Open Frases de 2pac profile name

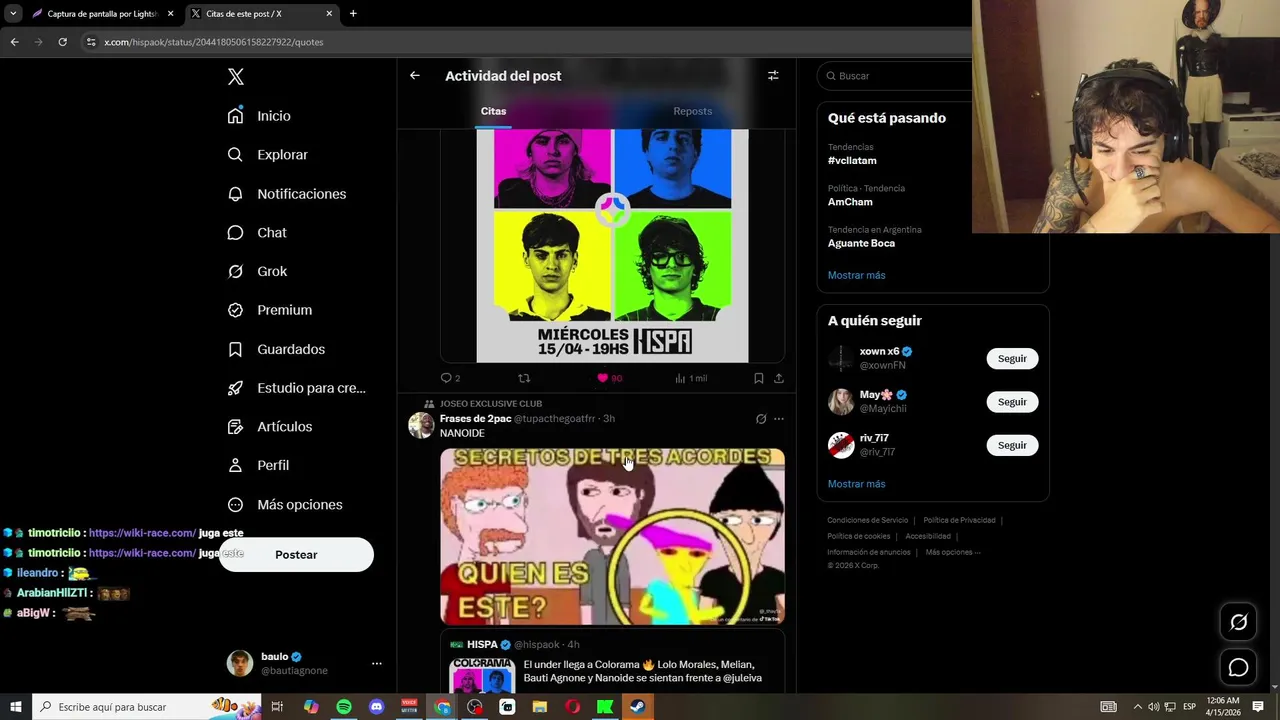pos(475,419)
